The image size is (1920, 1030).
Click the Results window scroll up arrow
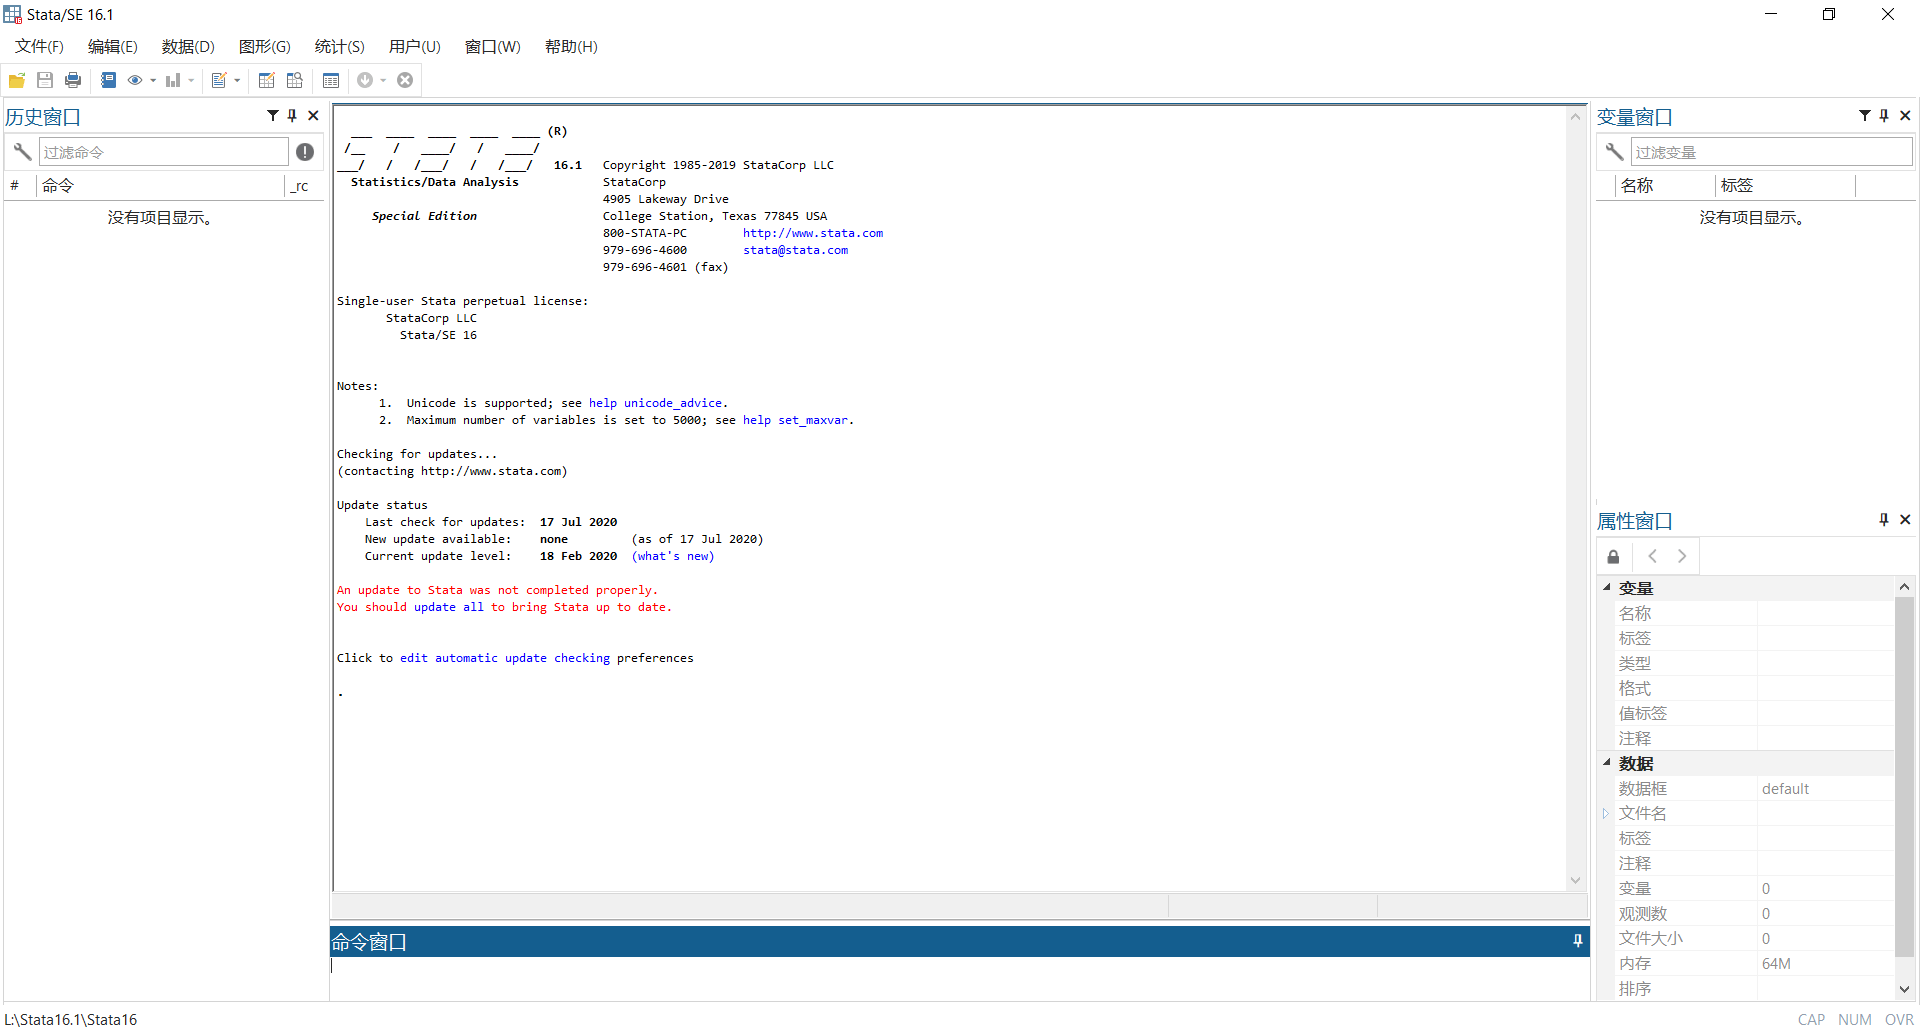point(1576,117)
